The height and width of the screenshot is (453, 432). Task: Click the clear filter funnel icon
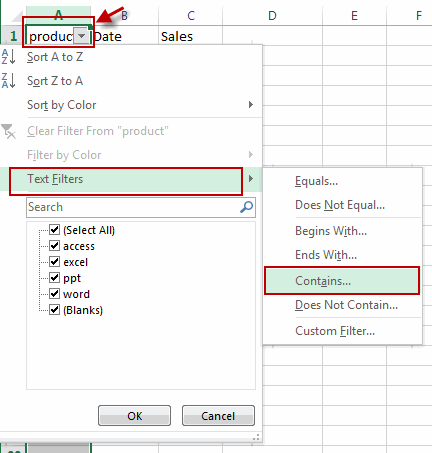8,131
